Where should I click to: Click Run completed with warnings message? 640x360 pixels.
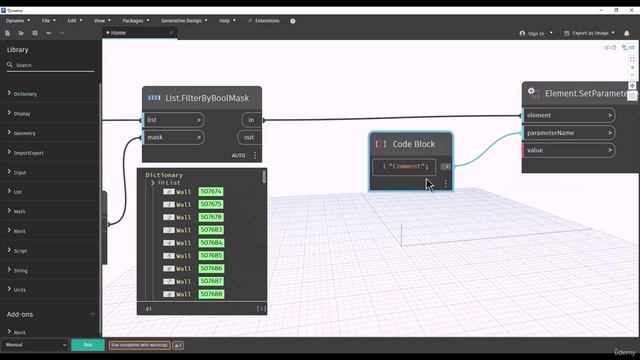[x=140, y=345]
